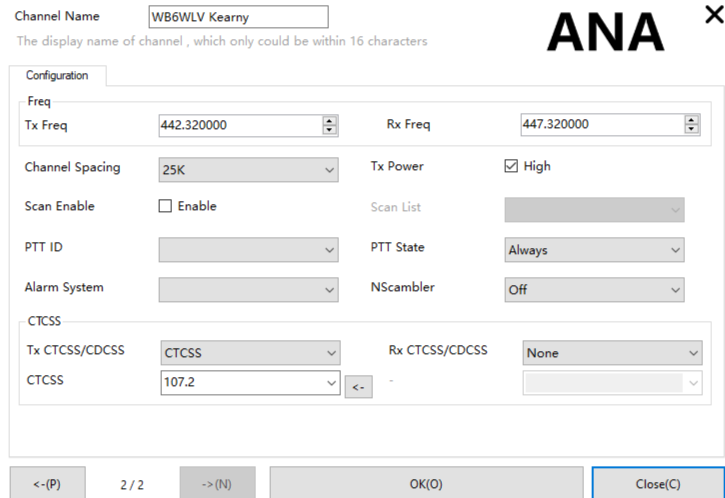This screenshot has width=725, height=498.
Task: Switch to the Configuration tab
Action: click(x=57, y=76)
